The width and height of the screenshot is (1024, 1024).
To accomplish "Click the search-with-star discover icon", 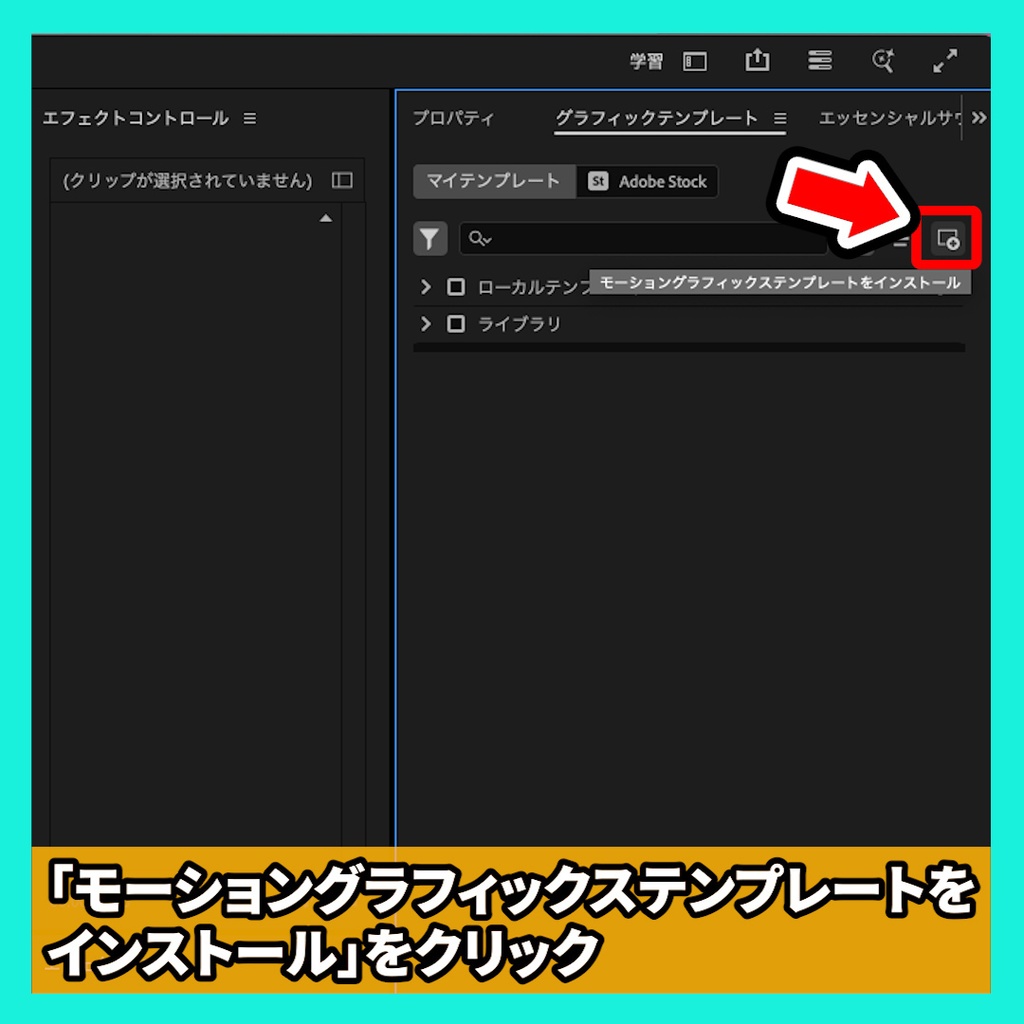I will pos(883,61).
